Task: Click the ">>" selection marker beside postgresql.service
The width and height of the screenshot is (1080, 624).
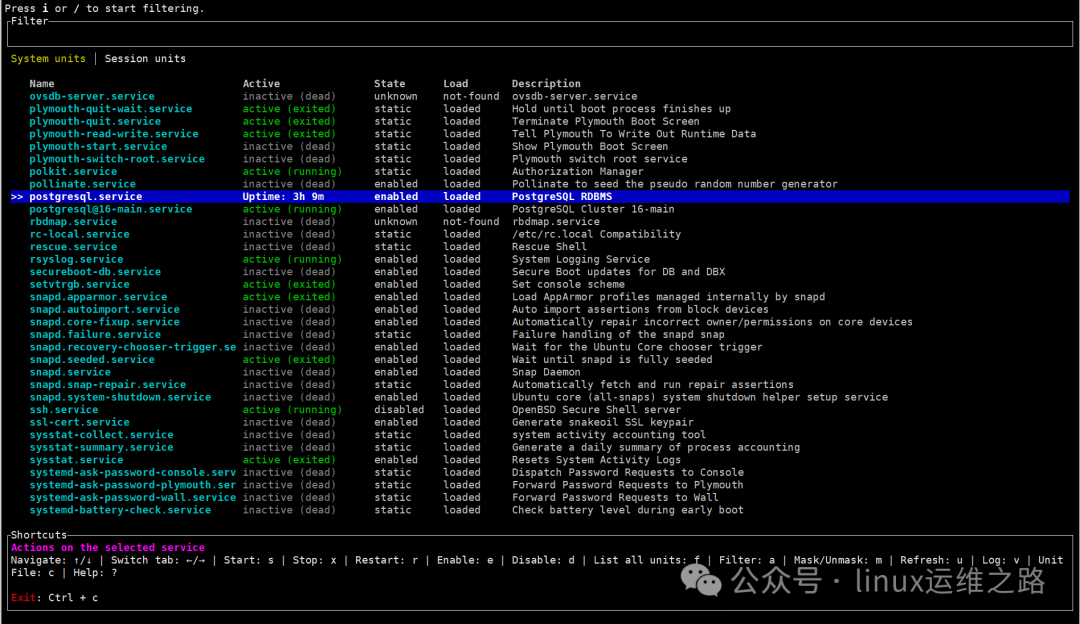Action: (16, 196)
